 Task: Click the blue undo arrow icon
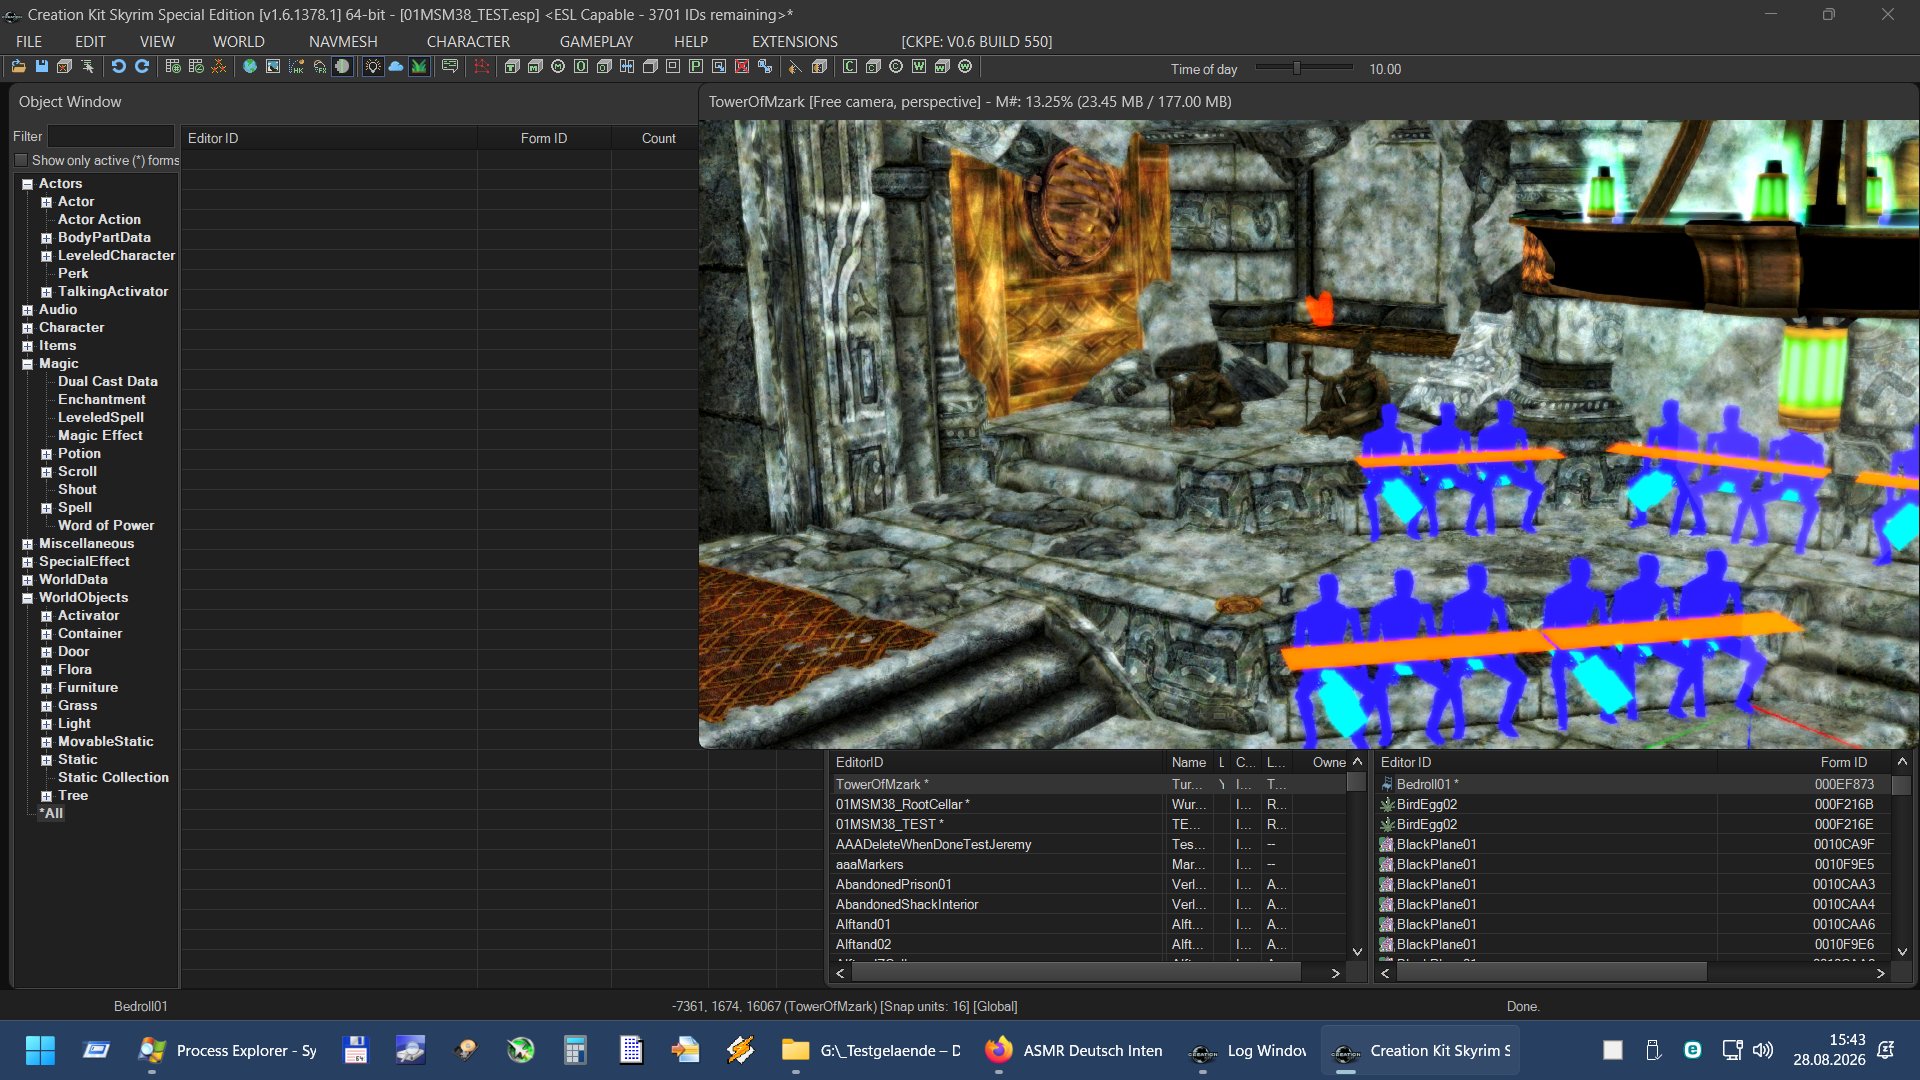119,67
